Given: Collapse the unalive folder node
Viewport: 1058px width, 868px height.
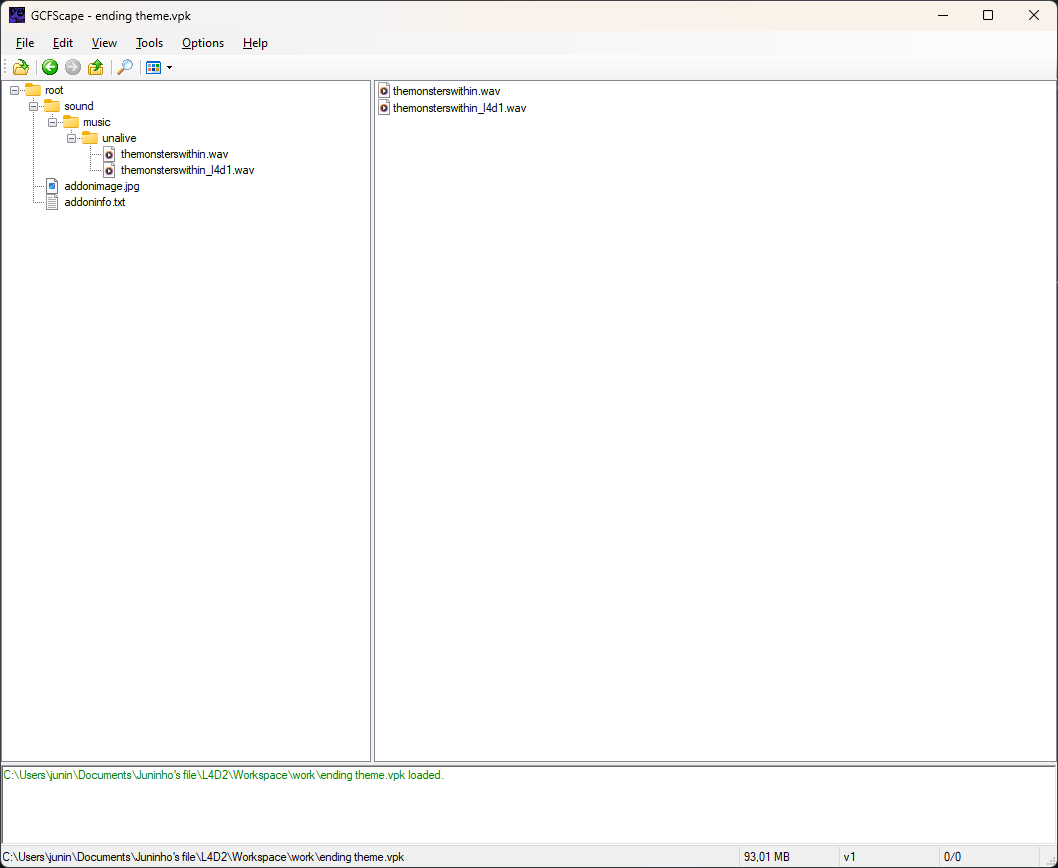Looking at the screenshot, I should coord(71,138).
